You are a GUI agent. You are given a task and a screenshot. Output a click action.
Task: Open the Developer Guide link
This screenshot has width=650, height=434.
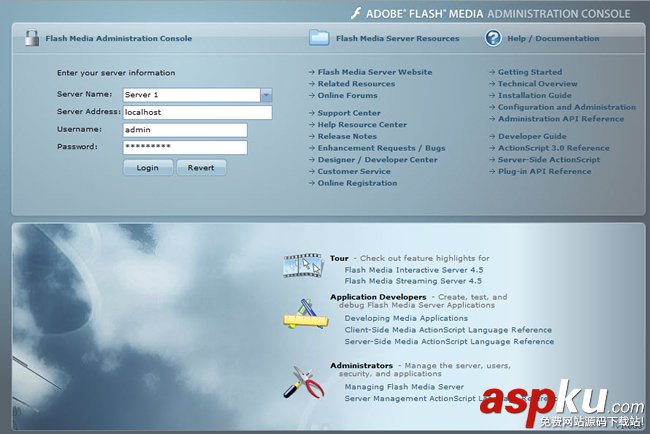click(532, 136)
